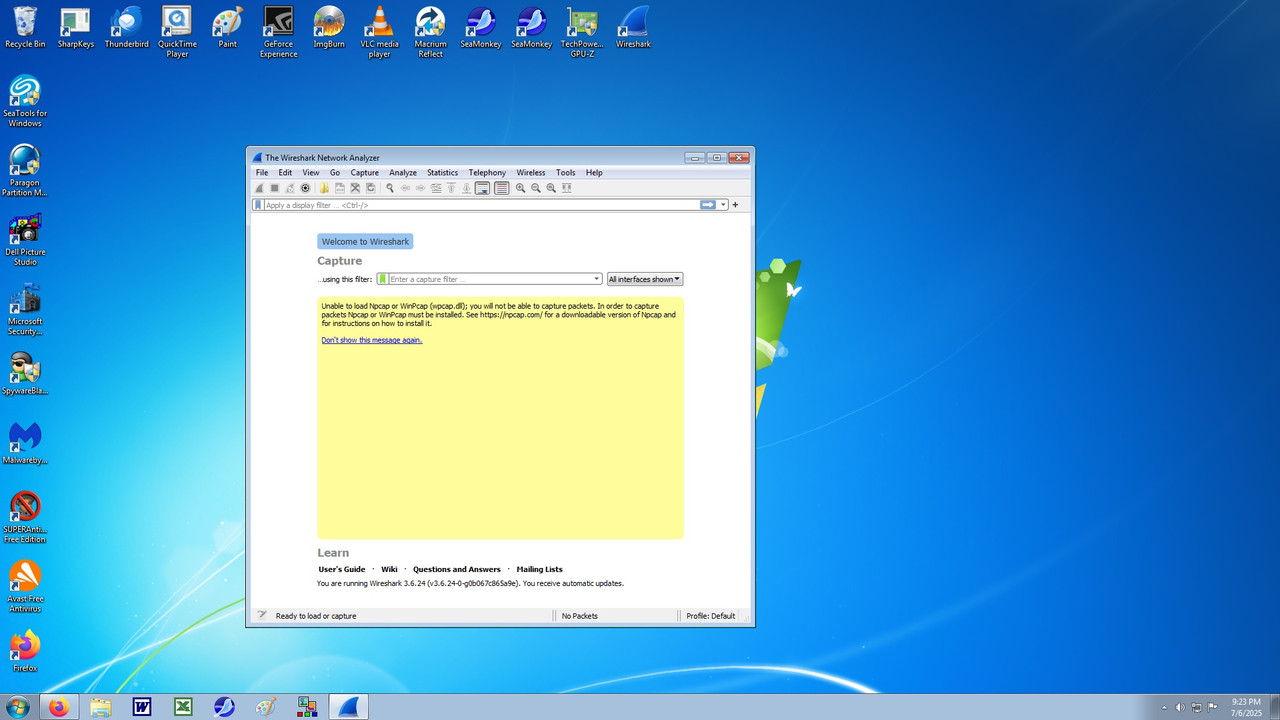Image resolution: width=1280 pixels, height=720 pixels.
Task: Click the green capture filter bookmark icon
Action: (x=382, y=279)
